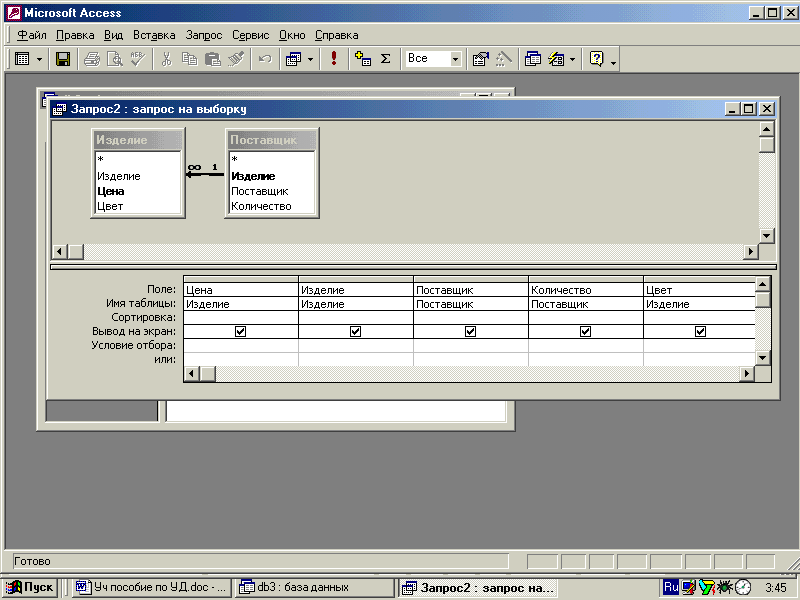
Task: Open the Файл menu
Action: pyautogui.click(x=32, y=35)
